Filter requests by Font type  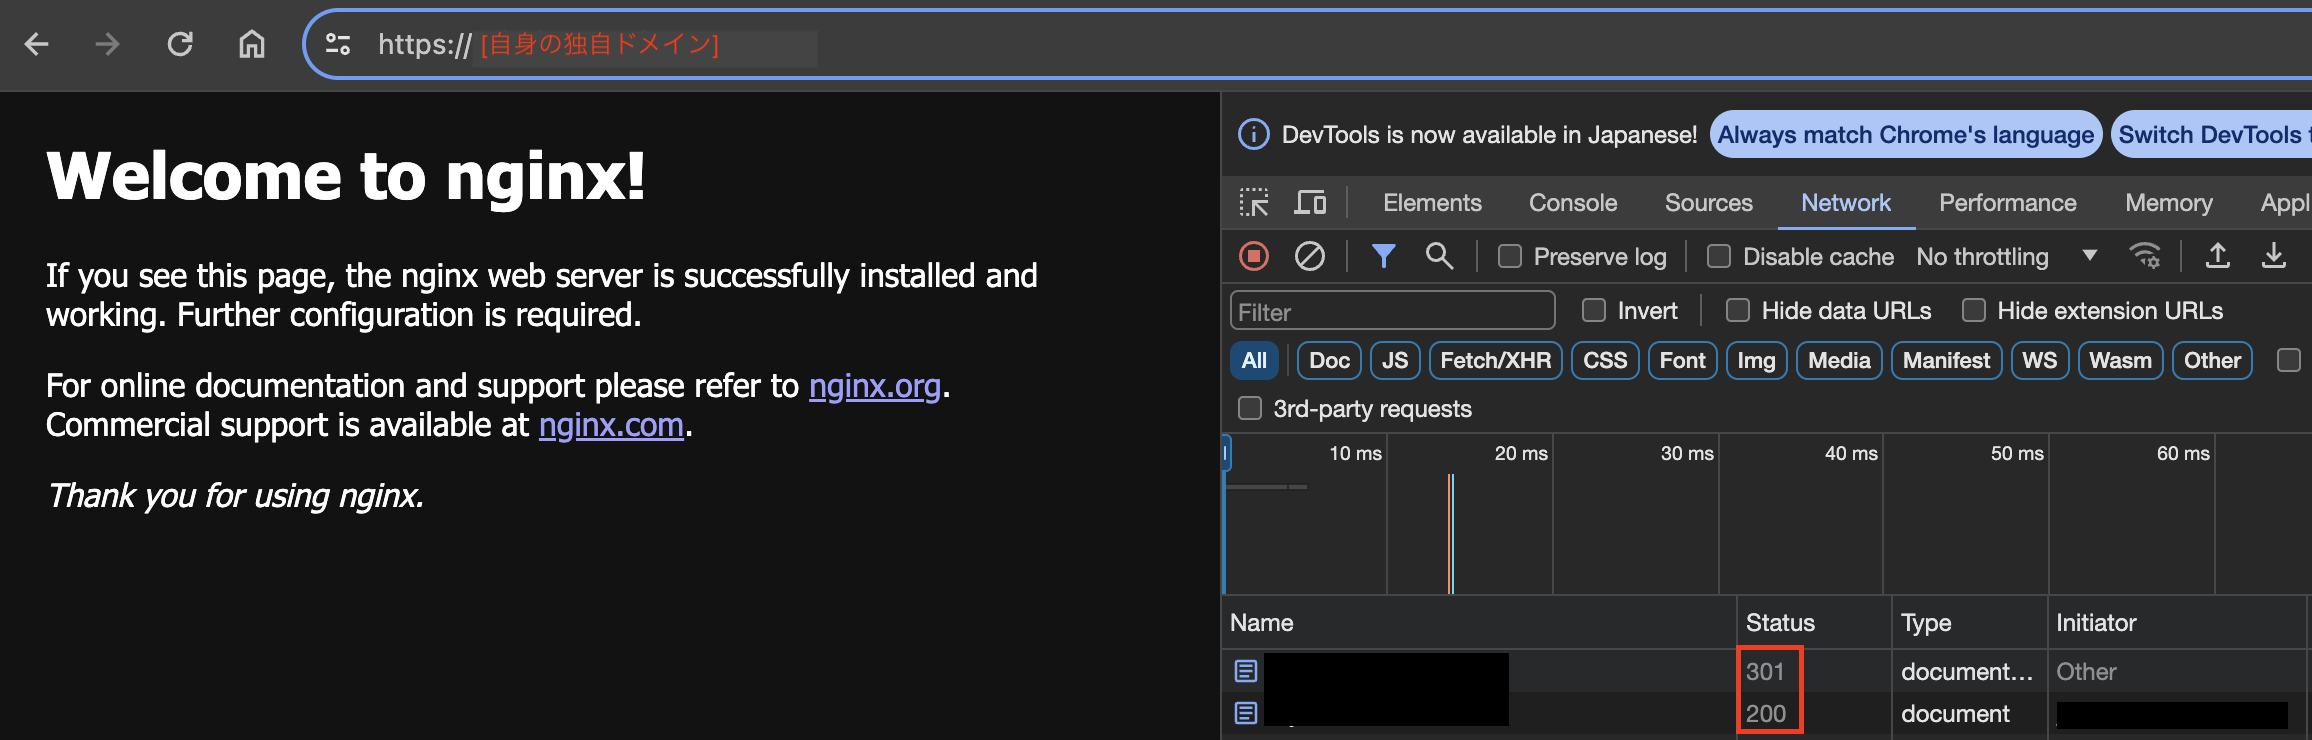1683,360
